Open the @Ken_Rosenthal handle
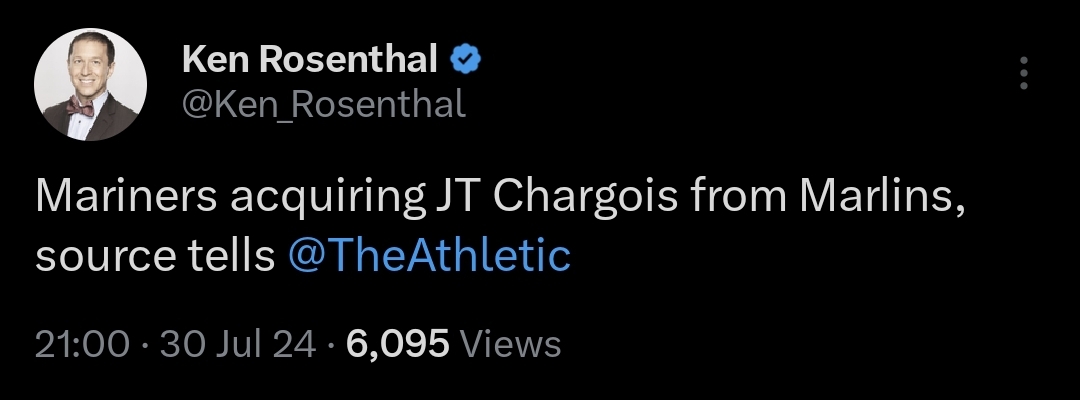The image size is (1080, 400). pyautogui.click(x=324, y=102)
